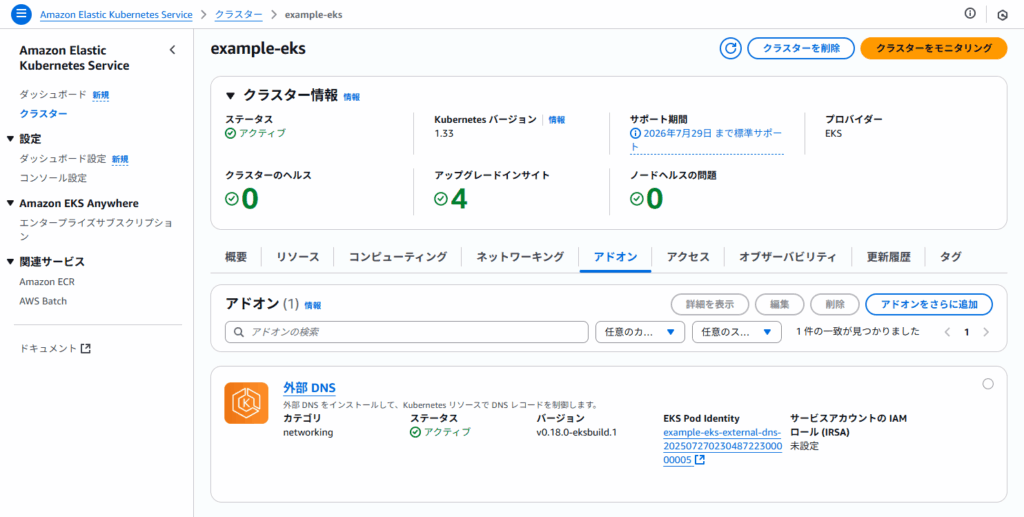
Task: Open コンソール設定 in the sidebar
Action: pyautogui.click(x=53, y=178)
